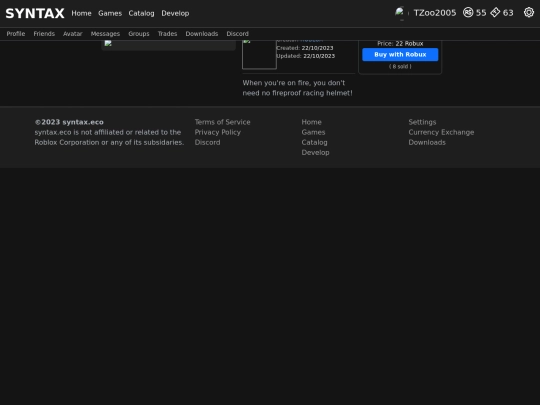This screenshot has height=405, width=540.
Task: Click the Games link in the footer
Action: point(313,132)
